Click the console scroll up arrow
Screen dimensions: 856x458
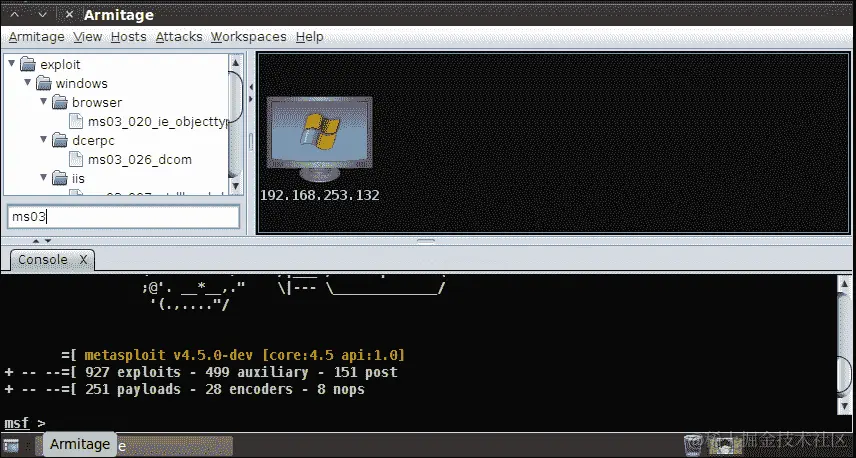pos(843,283)
